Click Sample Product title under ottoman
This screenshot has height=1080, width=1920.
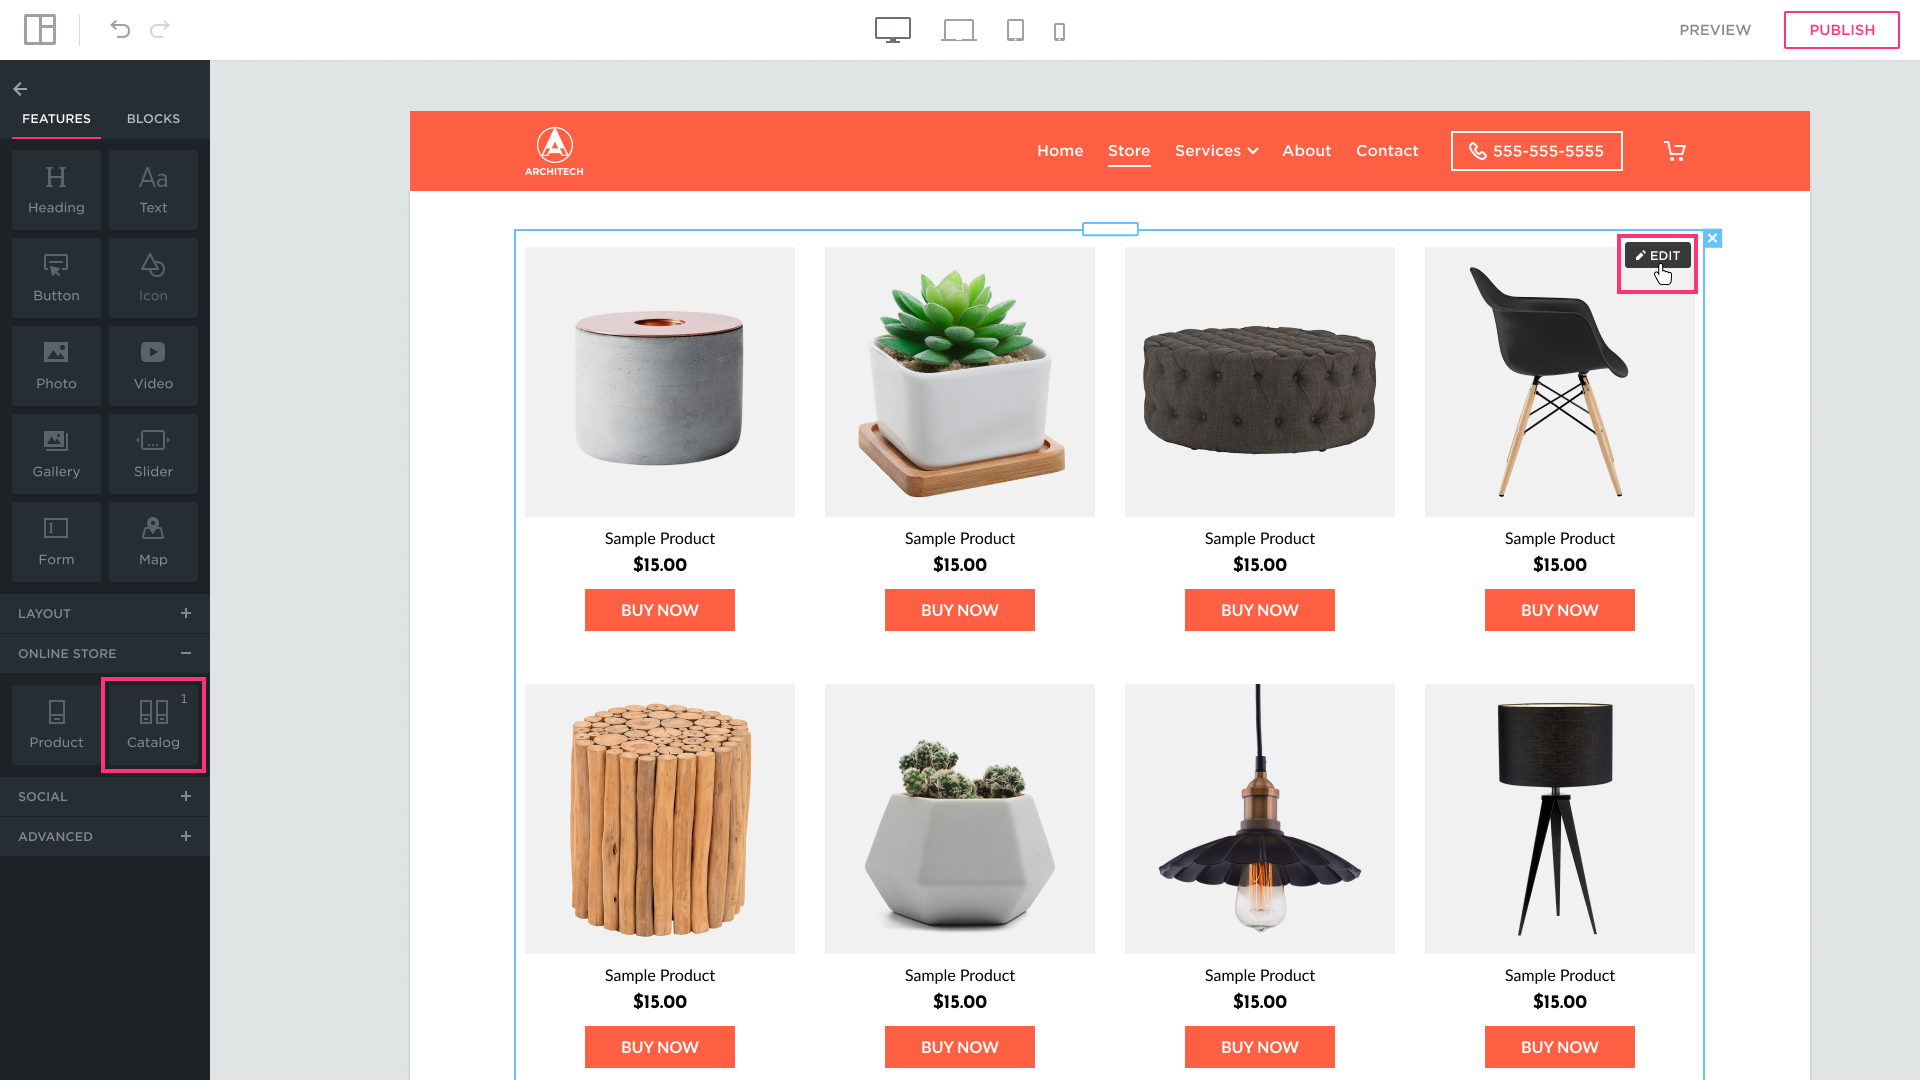(1260, 538)
